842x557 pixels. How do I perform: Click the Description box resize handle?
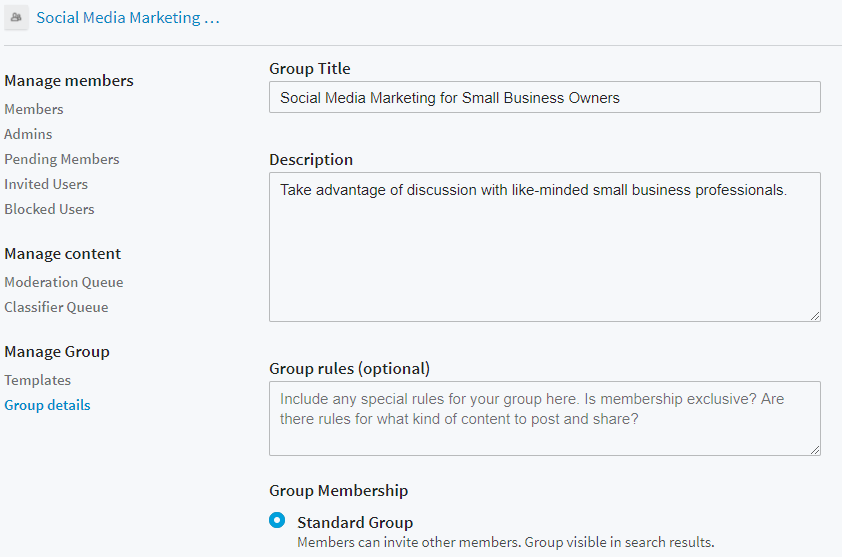click(x=815, y=316)
